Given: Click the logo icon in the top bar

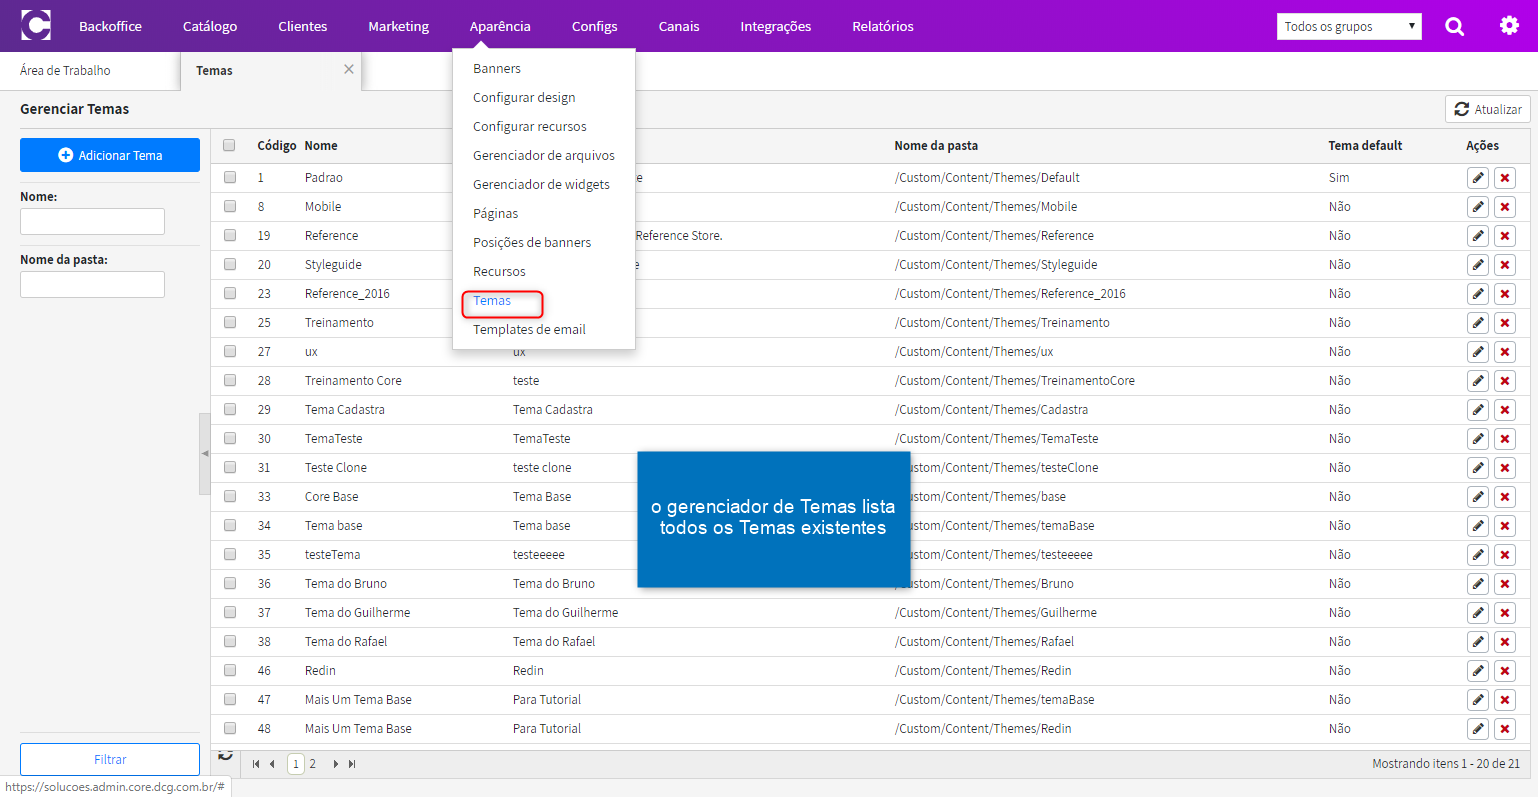Looking at the screenshot, I should [36, 25].
